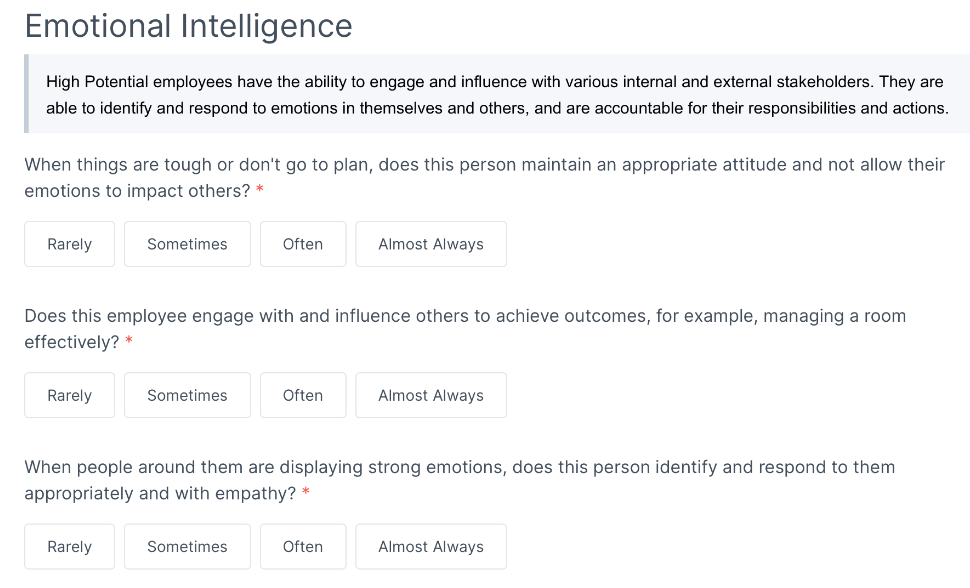Image resolution: width=970 pixels, height=588 pixels.
Task: Select "Rarely" for the tough situations question
Action: pyautogui.click(x=69, y=243)
